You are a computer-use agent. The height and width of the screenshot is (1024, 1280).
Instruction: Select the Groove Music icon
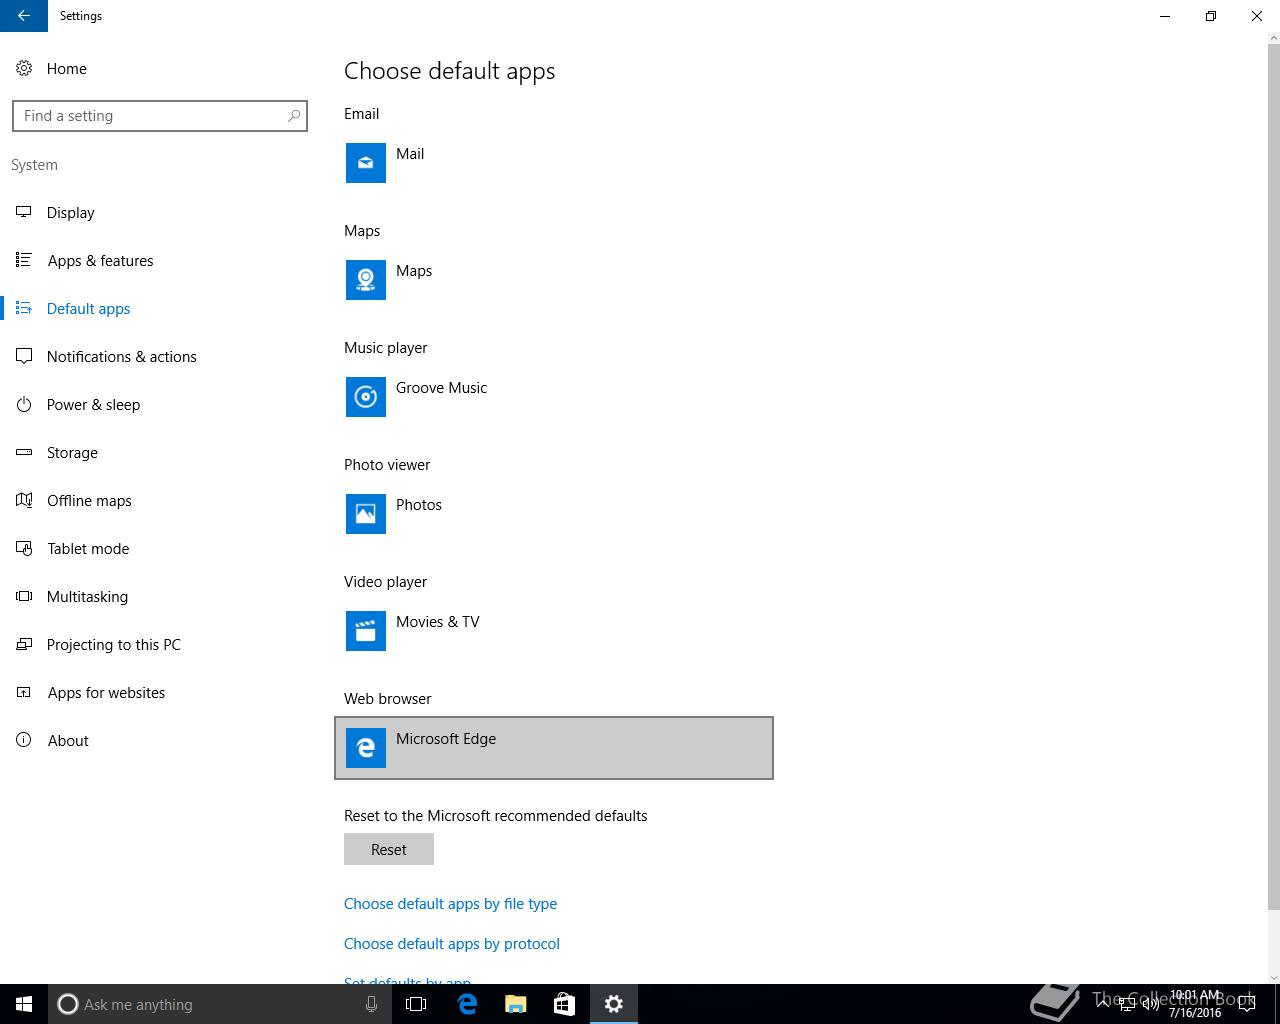click(x=365, y=397)
